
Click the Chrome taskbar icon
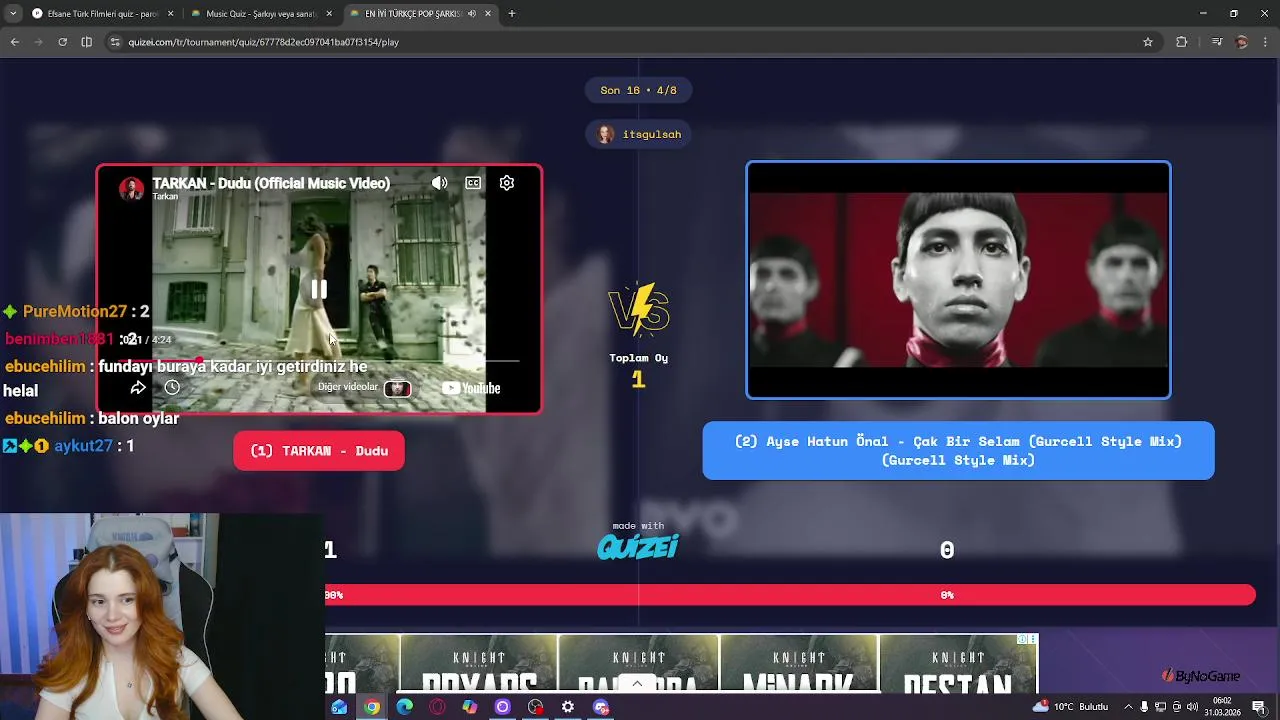(x=372, y=707)
